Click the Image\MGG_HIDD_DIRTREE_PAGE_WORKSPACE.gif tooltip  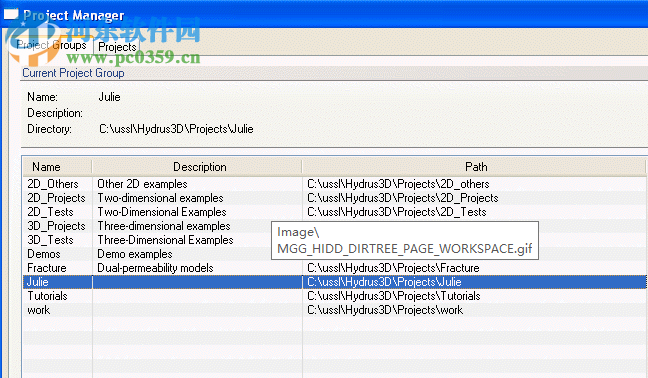405,240
